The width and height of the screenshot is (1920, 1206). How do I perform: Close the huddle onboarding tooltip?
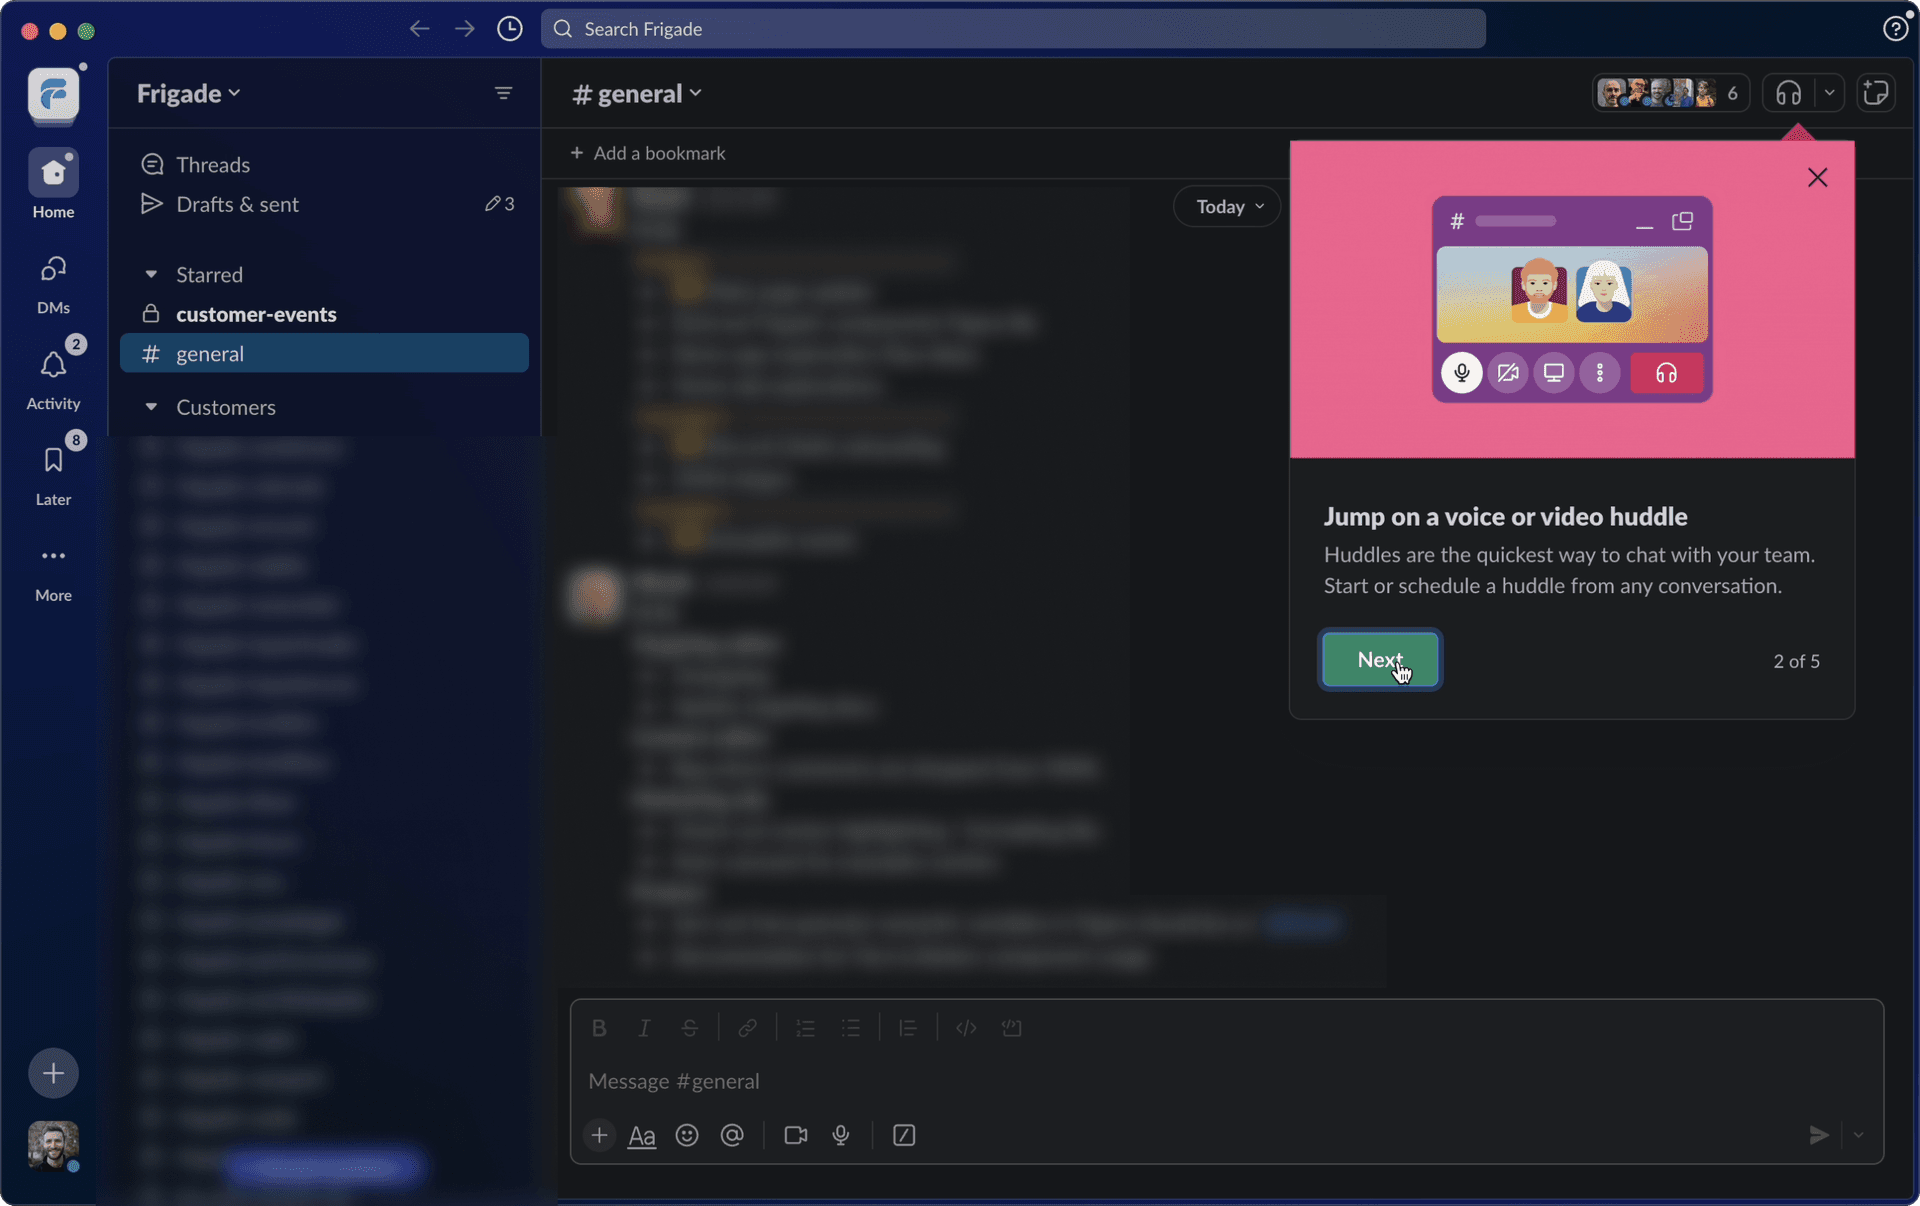pyautogui.click(x=1817, y=178)
